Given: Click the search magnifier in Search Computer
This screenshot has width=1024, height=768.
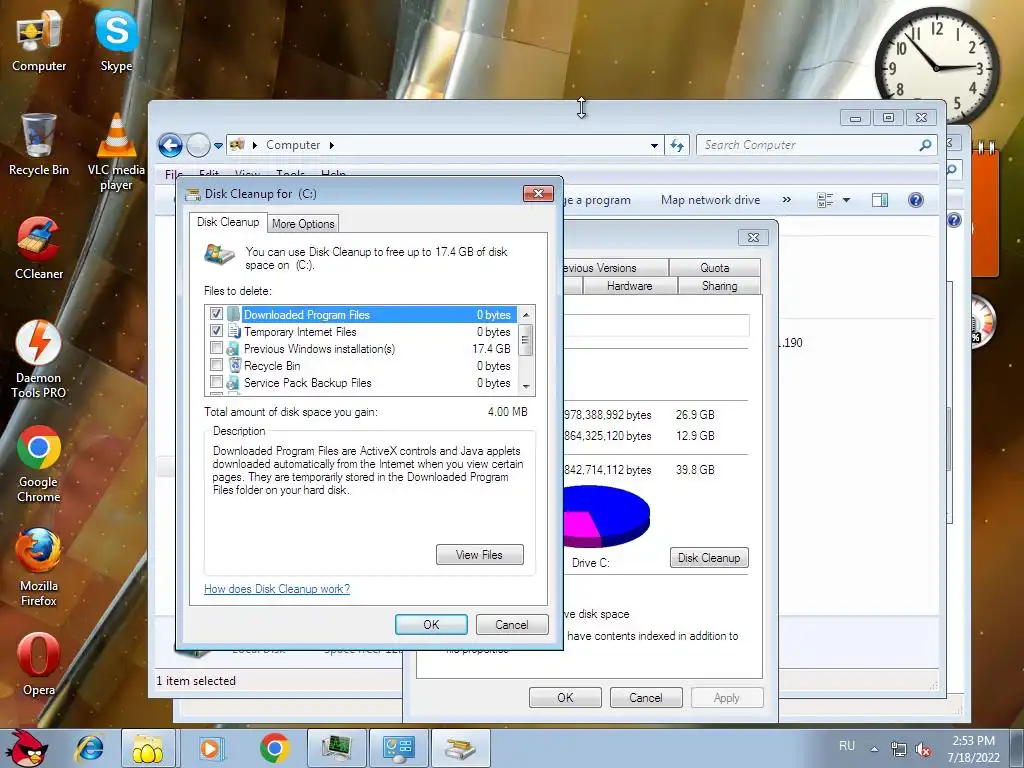Looking at the screenshot, I should coord(925,145).
